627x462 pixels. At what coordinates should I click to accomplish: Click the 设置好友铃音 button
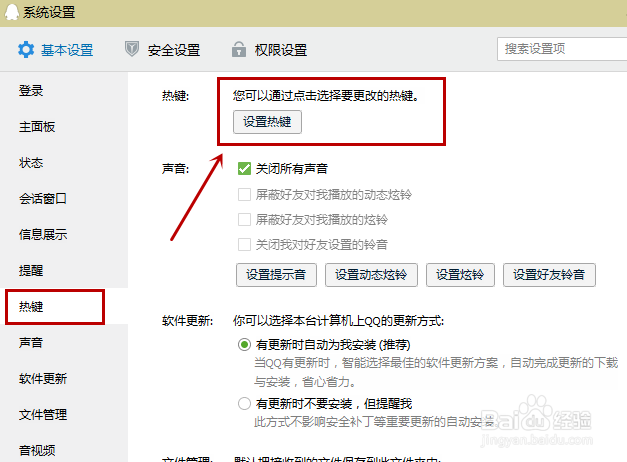tap(549, 275)
